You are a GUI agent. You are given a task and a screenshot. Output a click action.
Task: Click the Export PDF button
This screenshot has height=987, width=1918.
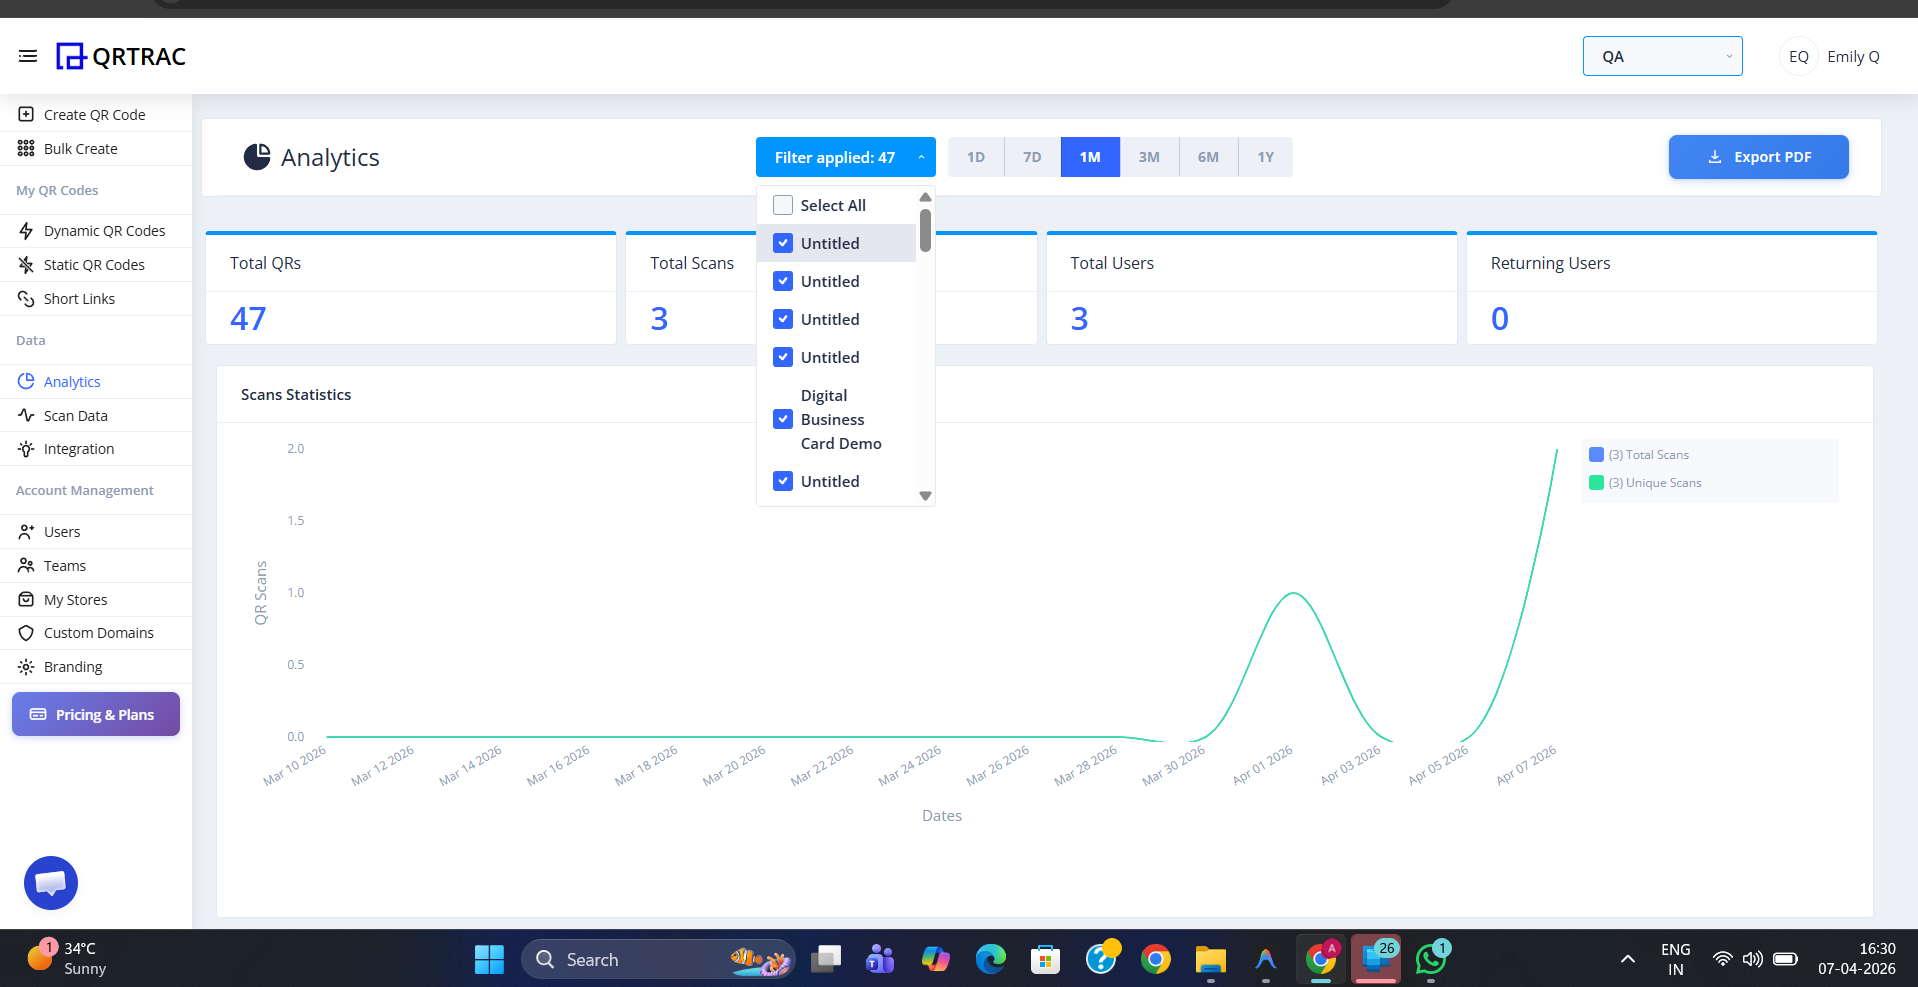coord(1758,157)
